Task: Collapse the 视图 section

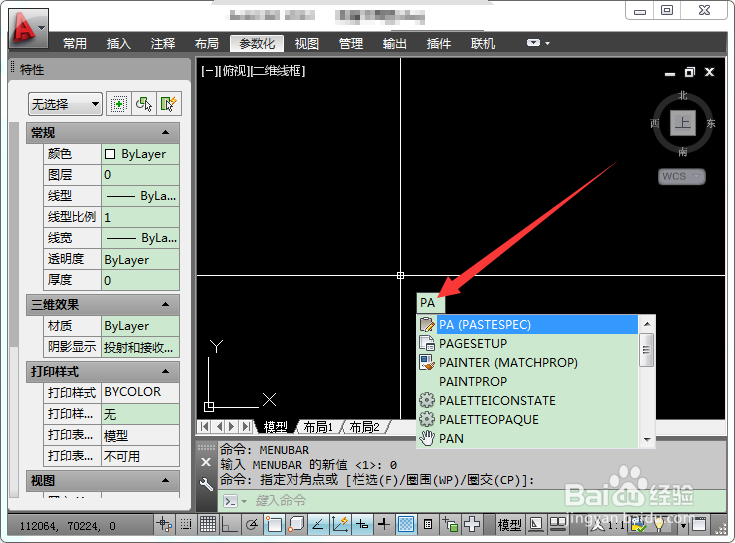Action: [165, 481]
